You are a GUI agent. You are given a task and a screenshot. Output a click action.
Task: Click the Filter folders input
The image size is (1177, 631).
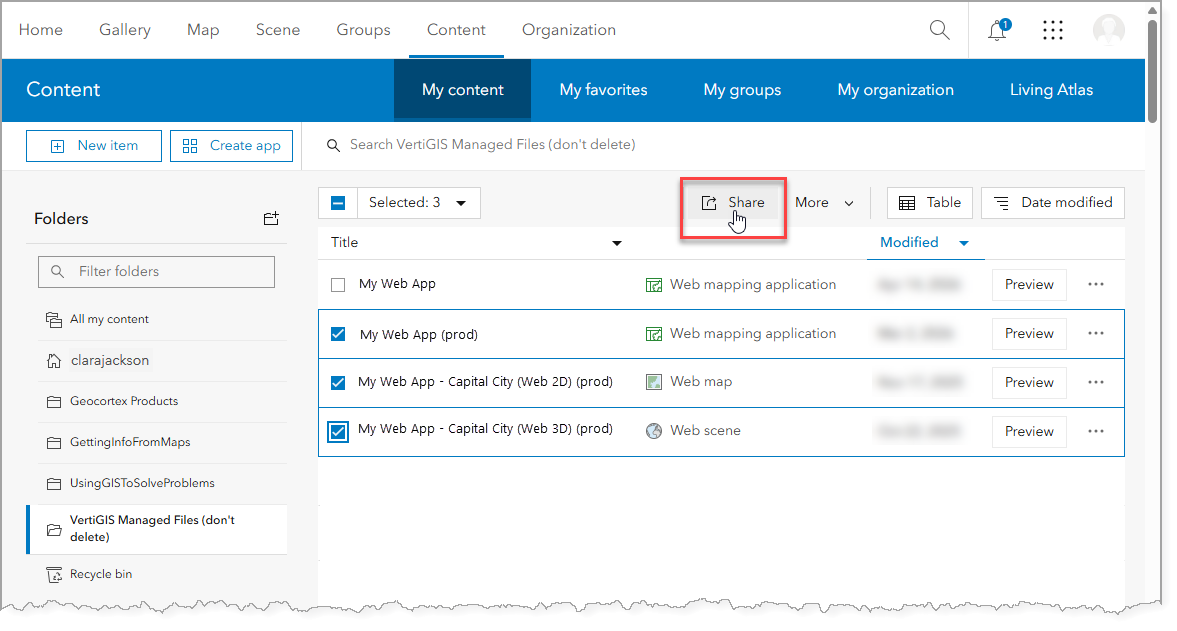[156, 272]
